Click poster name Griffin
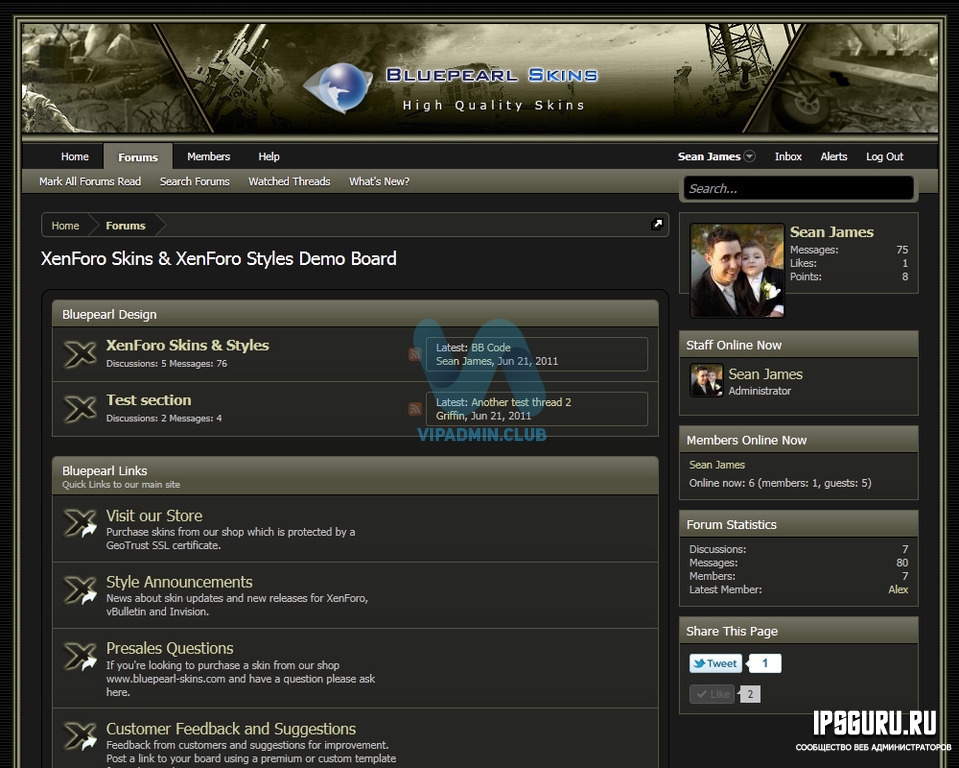This screenshot has height=768, width=959. tap(450, 416)
